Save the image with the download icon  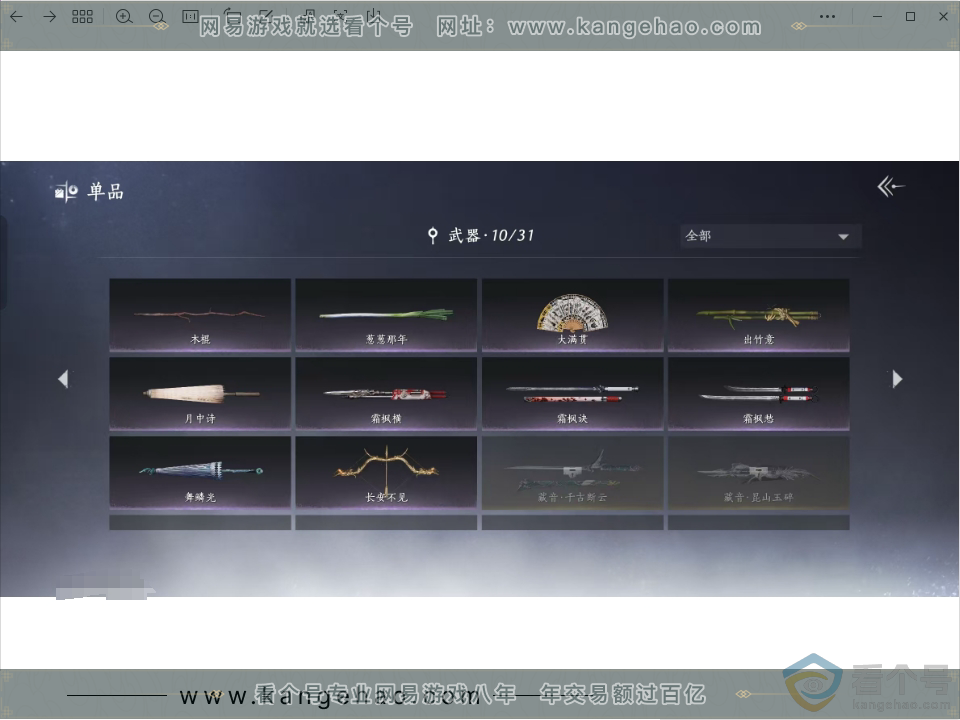pos(373,15)
